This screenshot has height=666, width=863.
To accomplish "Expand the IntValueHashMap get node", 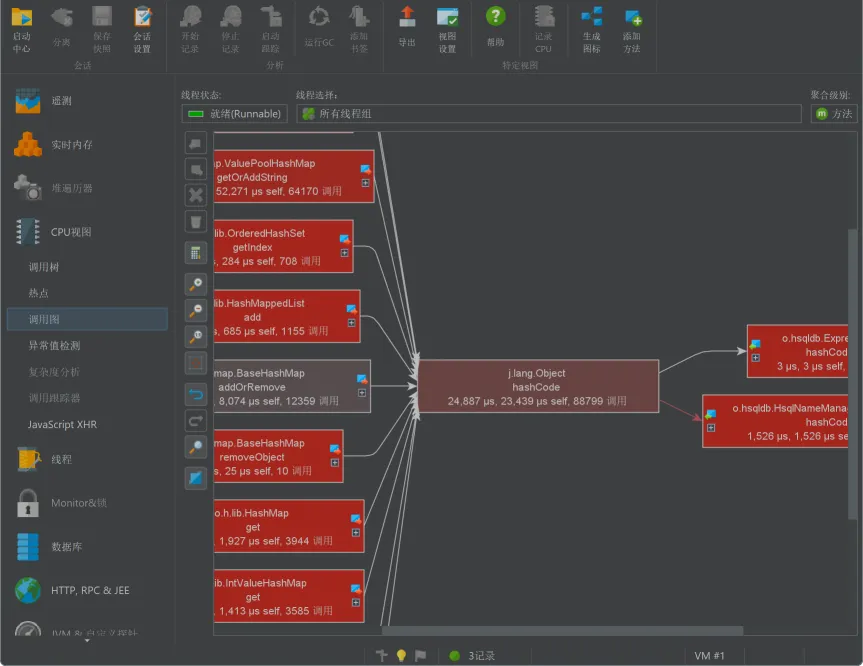I will [x=356, y=602].
